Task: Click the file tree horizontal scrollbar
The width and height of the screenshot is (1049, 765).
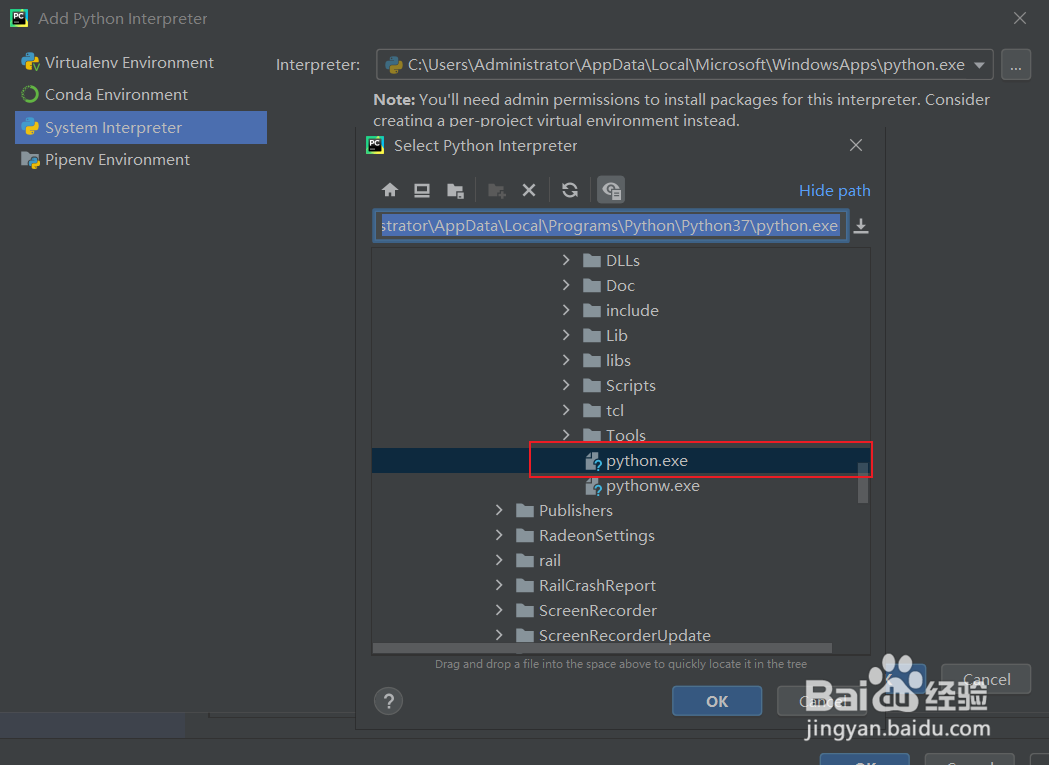Action: 602,648
